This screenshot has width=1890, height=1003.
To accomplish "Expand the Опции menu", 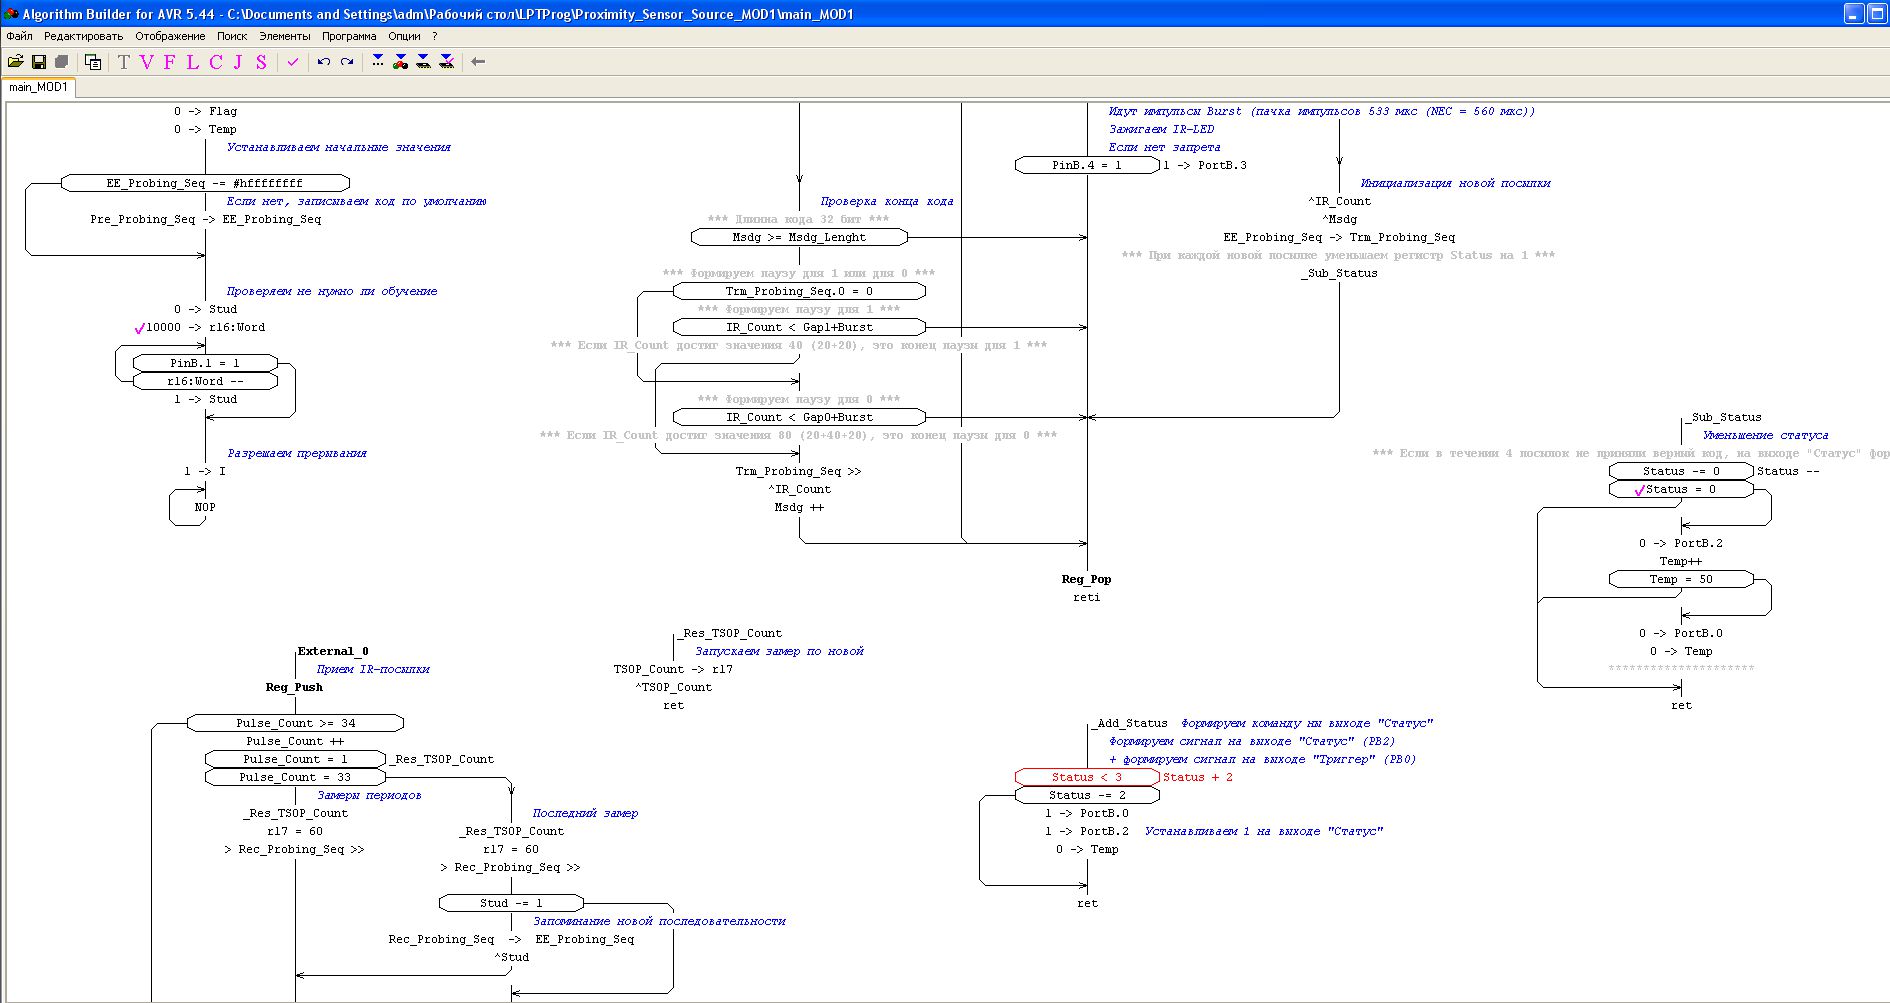I will 404,36.
